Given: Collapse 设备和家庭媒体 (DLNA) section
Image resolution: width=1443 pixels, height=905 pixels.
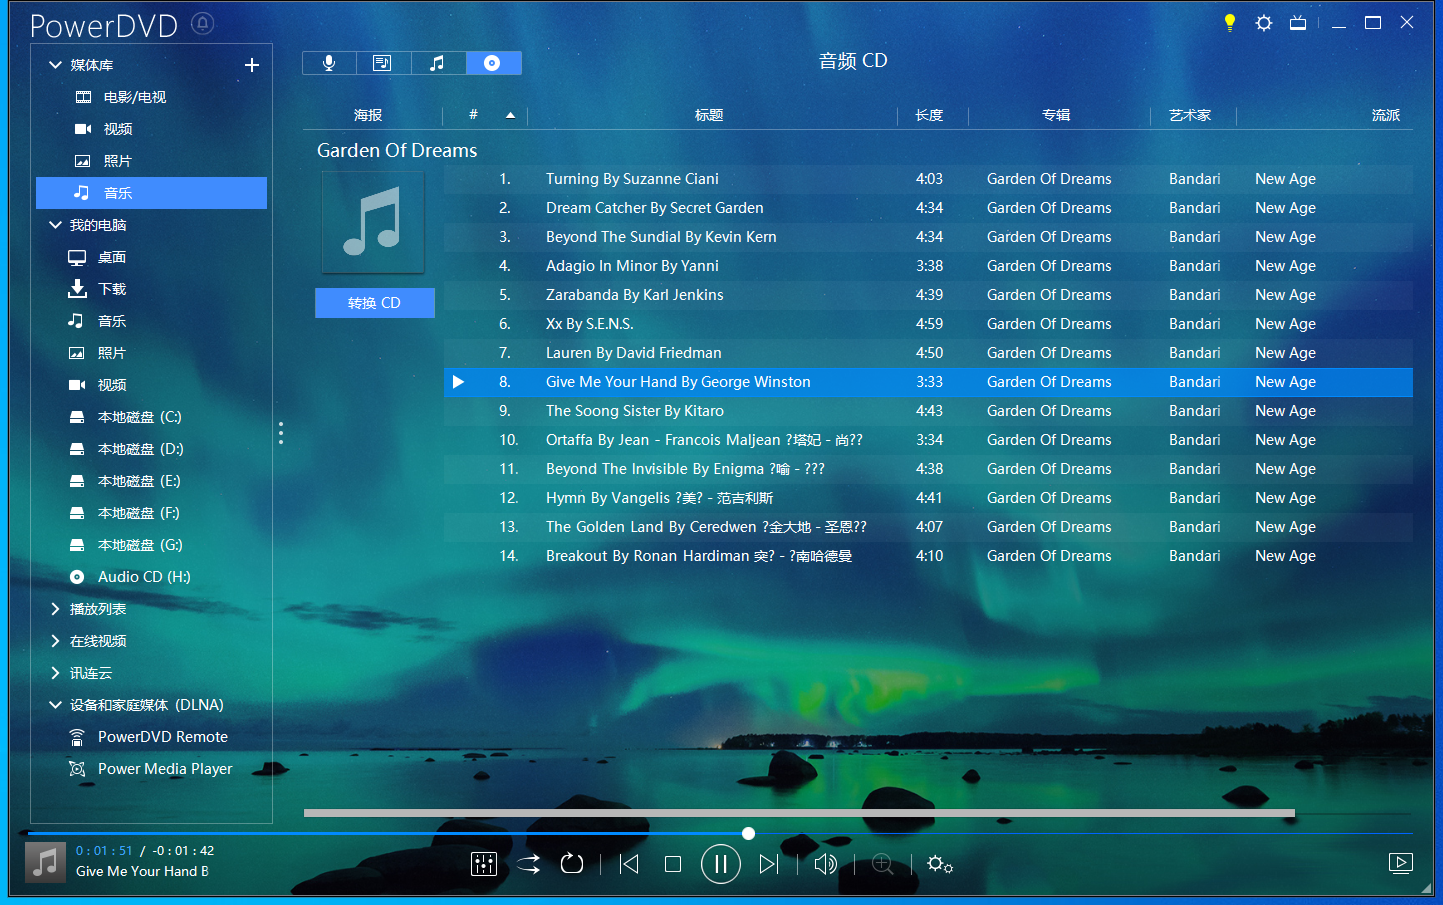Looking at the screenshot, I should (x=55, y=705).
